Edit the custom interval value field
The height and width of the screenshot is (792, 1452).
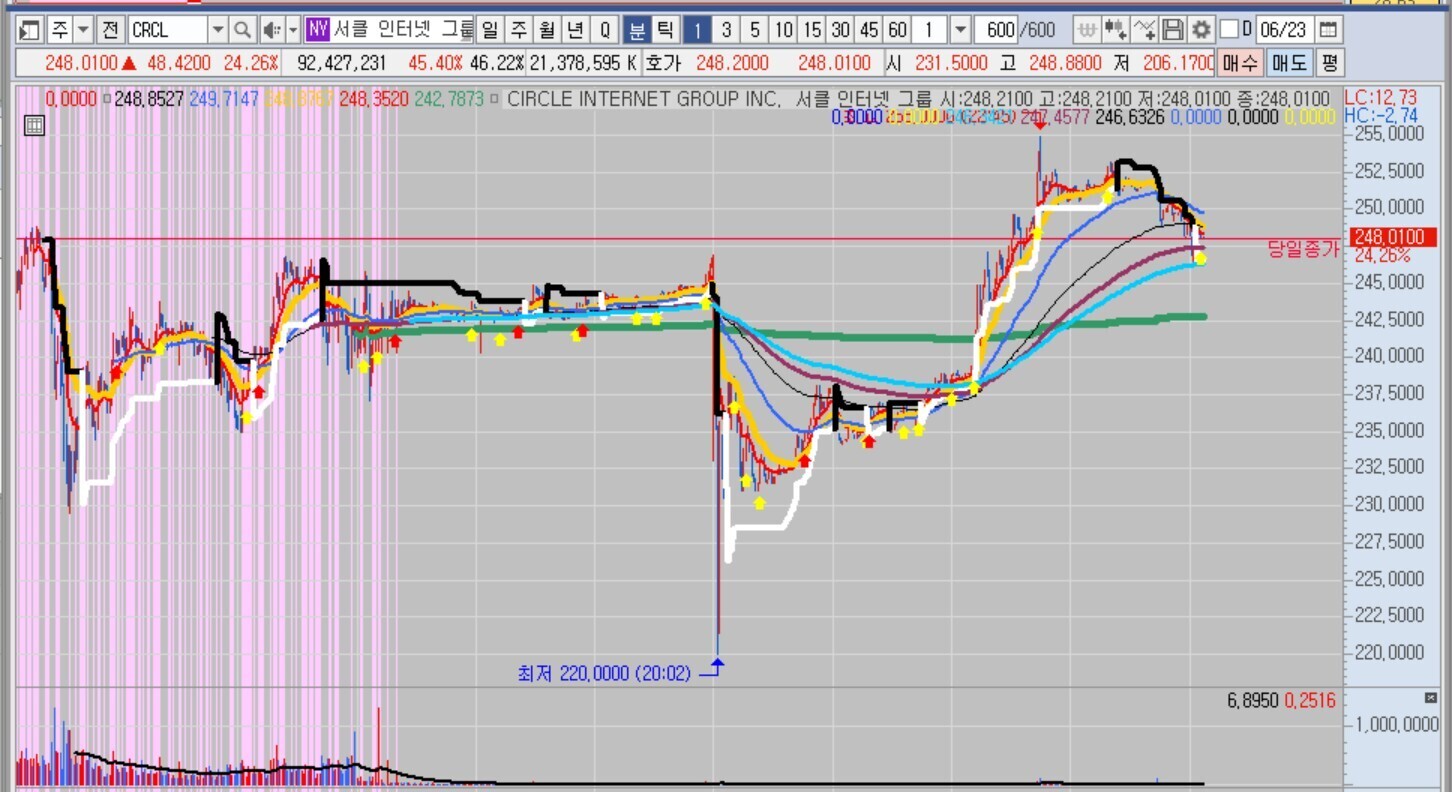coord(931,29)
